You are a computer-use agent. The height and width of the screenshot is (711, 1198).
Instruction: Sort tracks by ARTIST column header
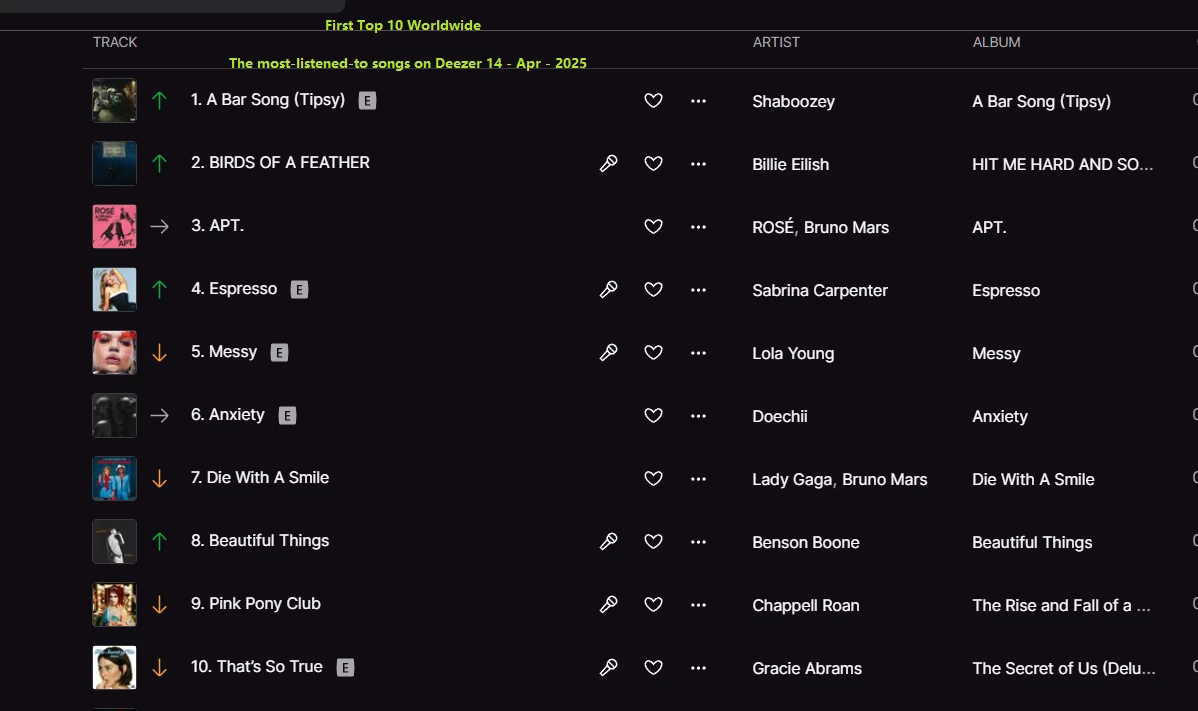pyautogui.click(x=776, y=42)
